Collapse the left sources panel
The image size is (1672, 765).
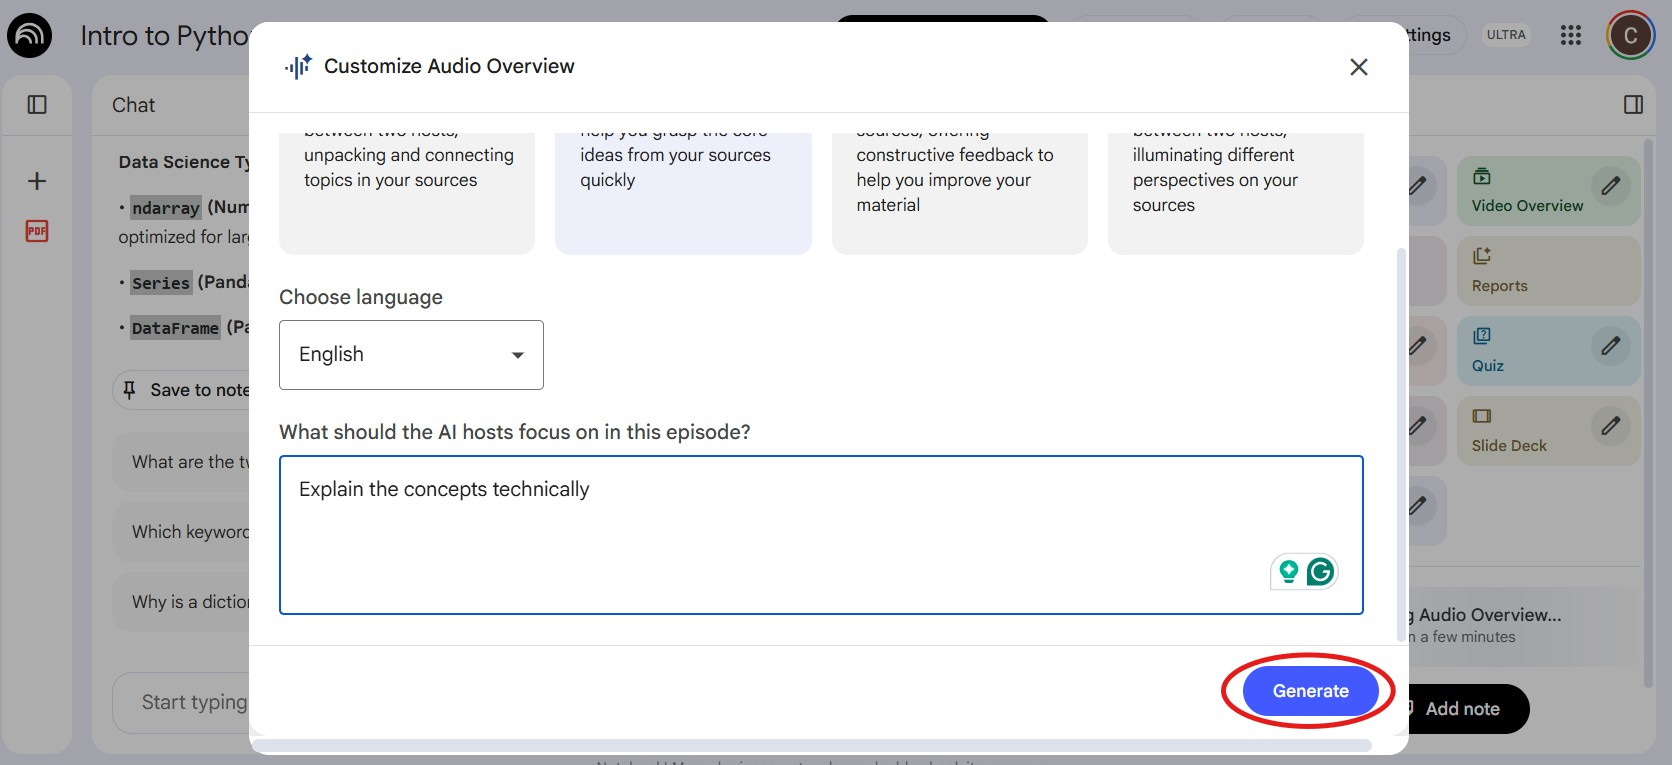(37, 105)
